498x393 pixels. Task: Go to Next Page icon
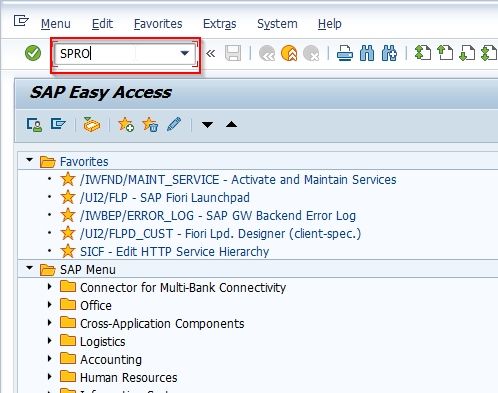467,53
